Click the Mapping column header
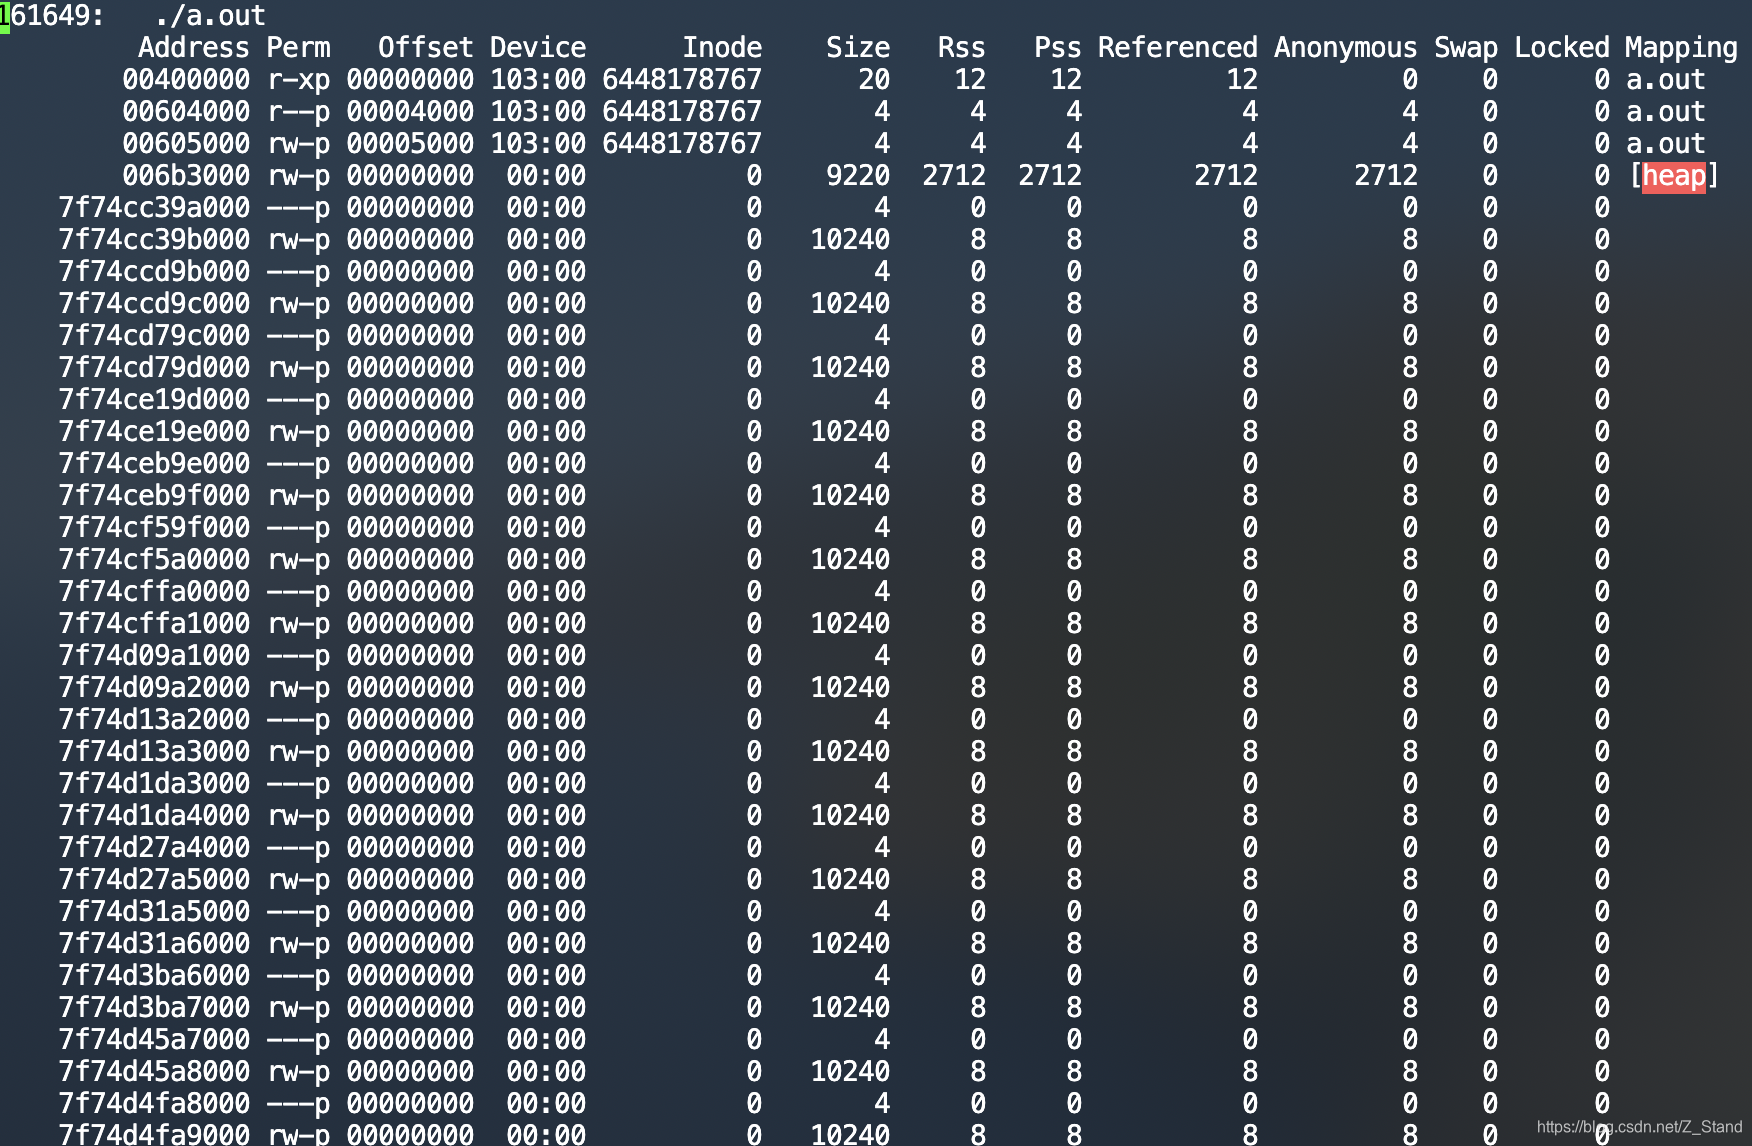1752x1146 pixels. (1682, 48)
